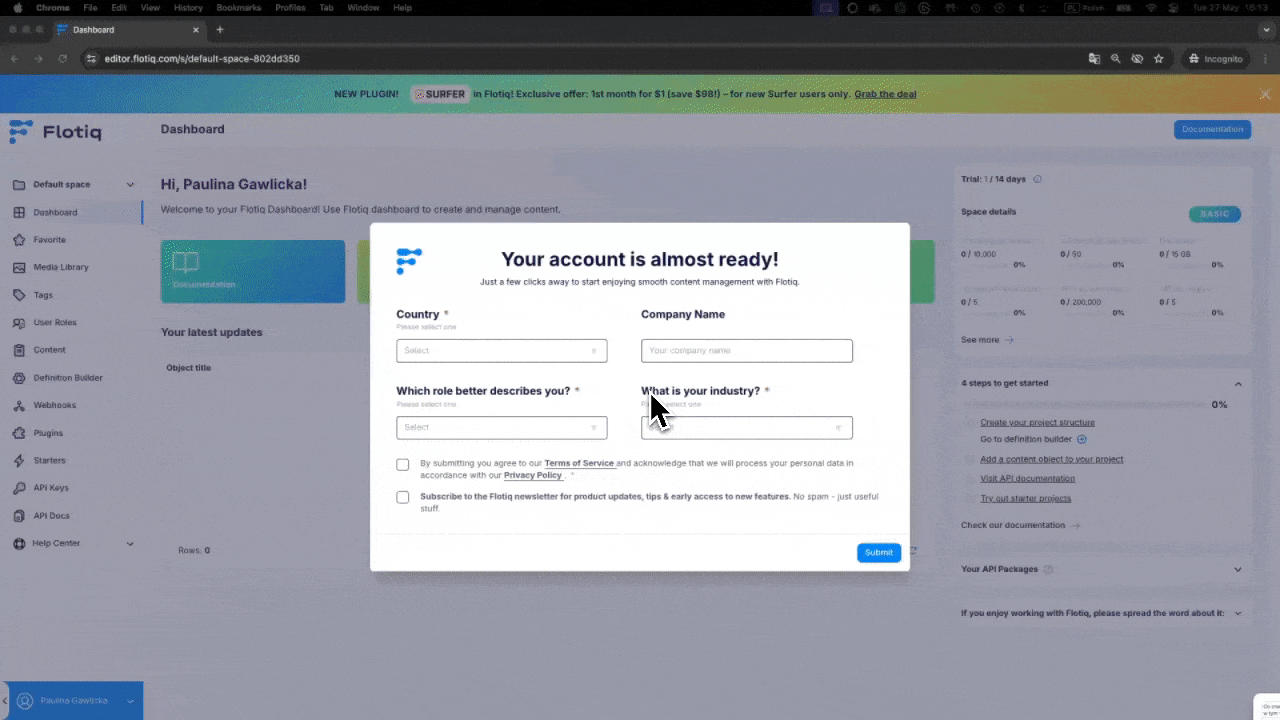Click the Default space folder icon
Viewport: 1280px width, 720px height.
pyautogui.click(x=19, y=184)
